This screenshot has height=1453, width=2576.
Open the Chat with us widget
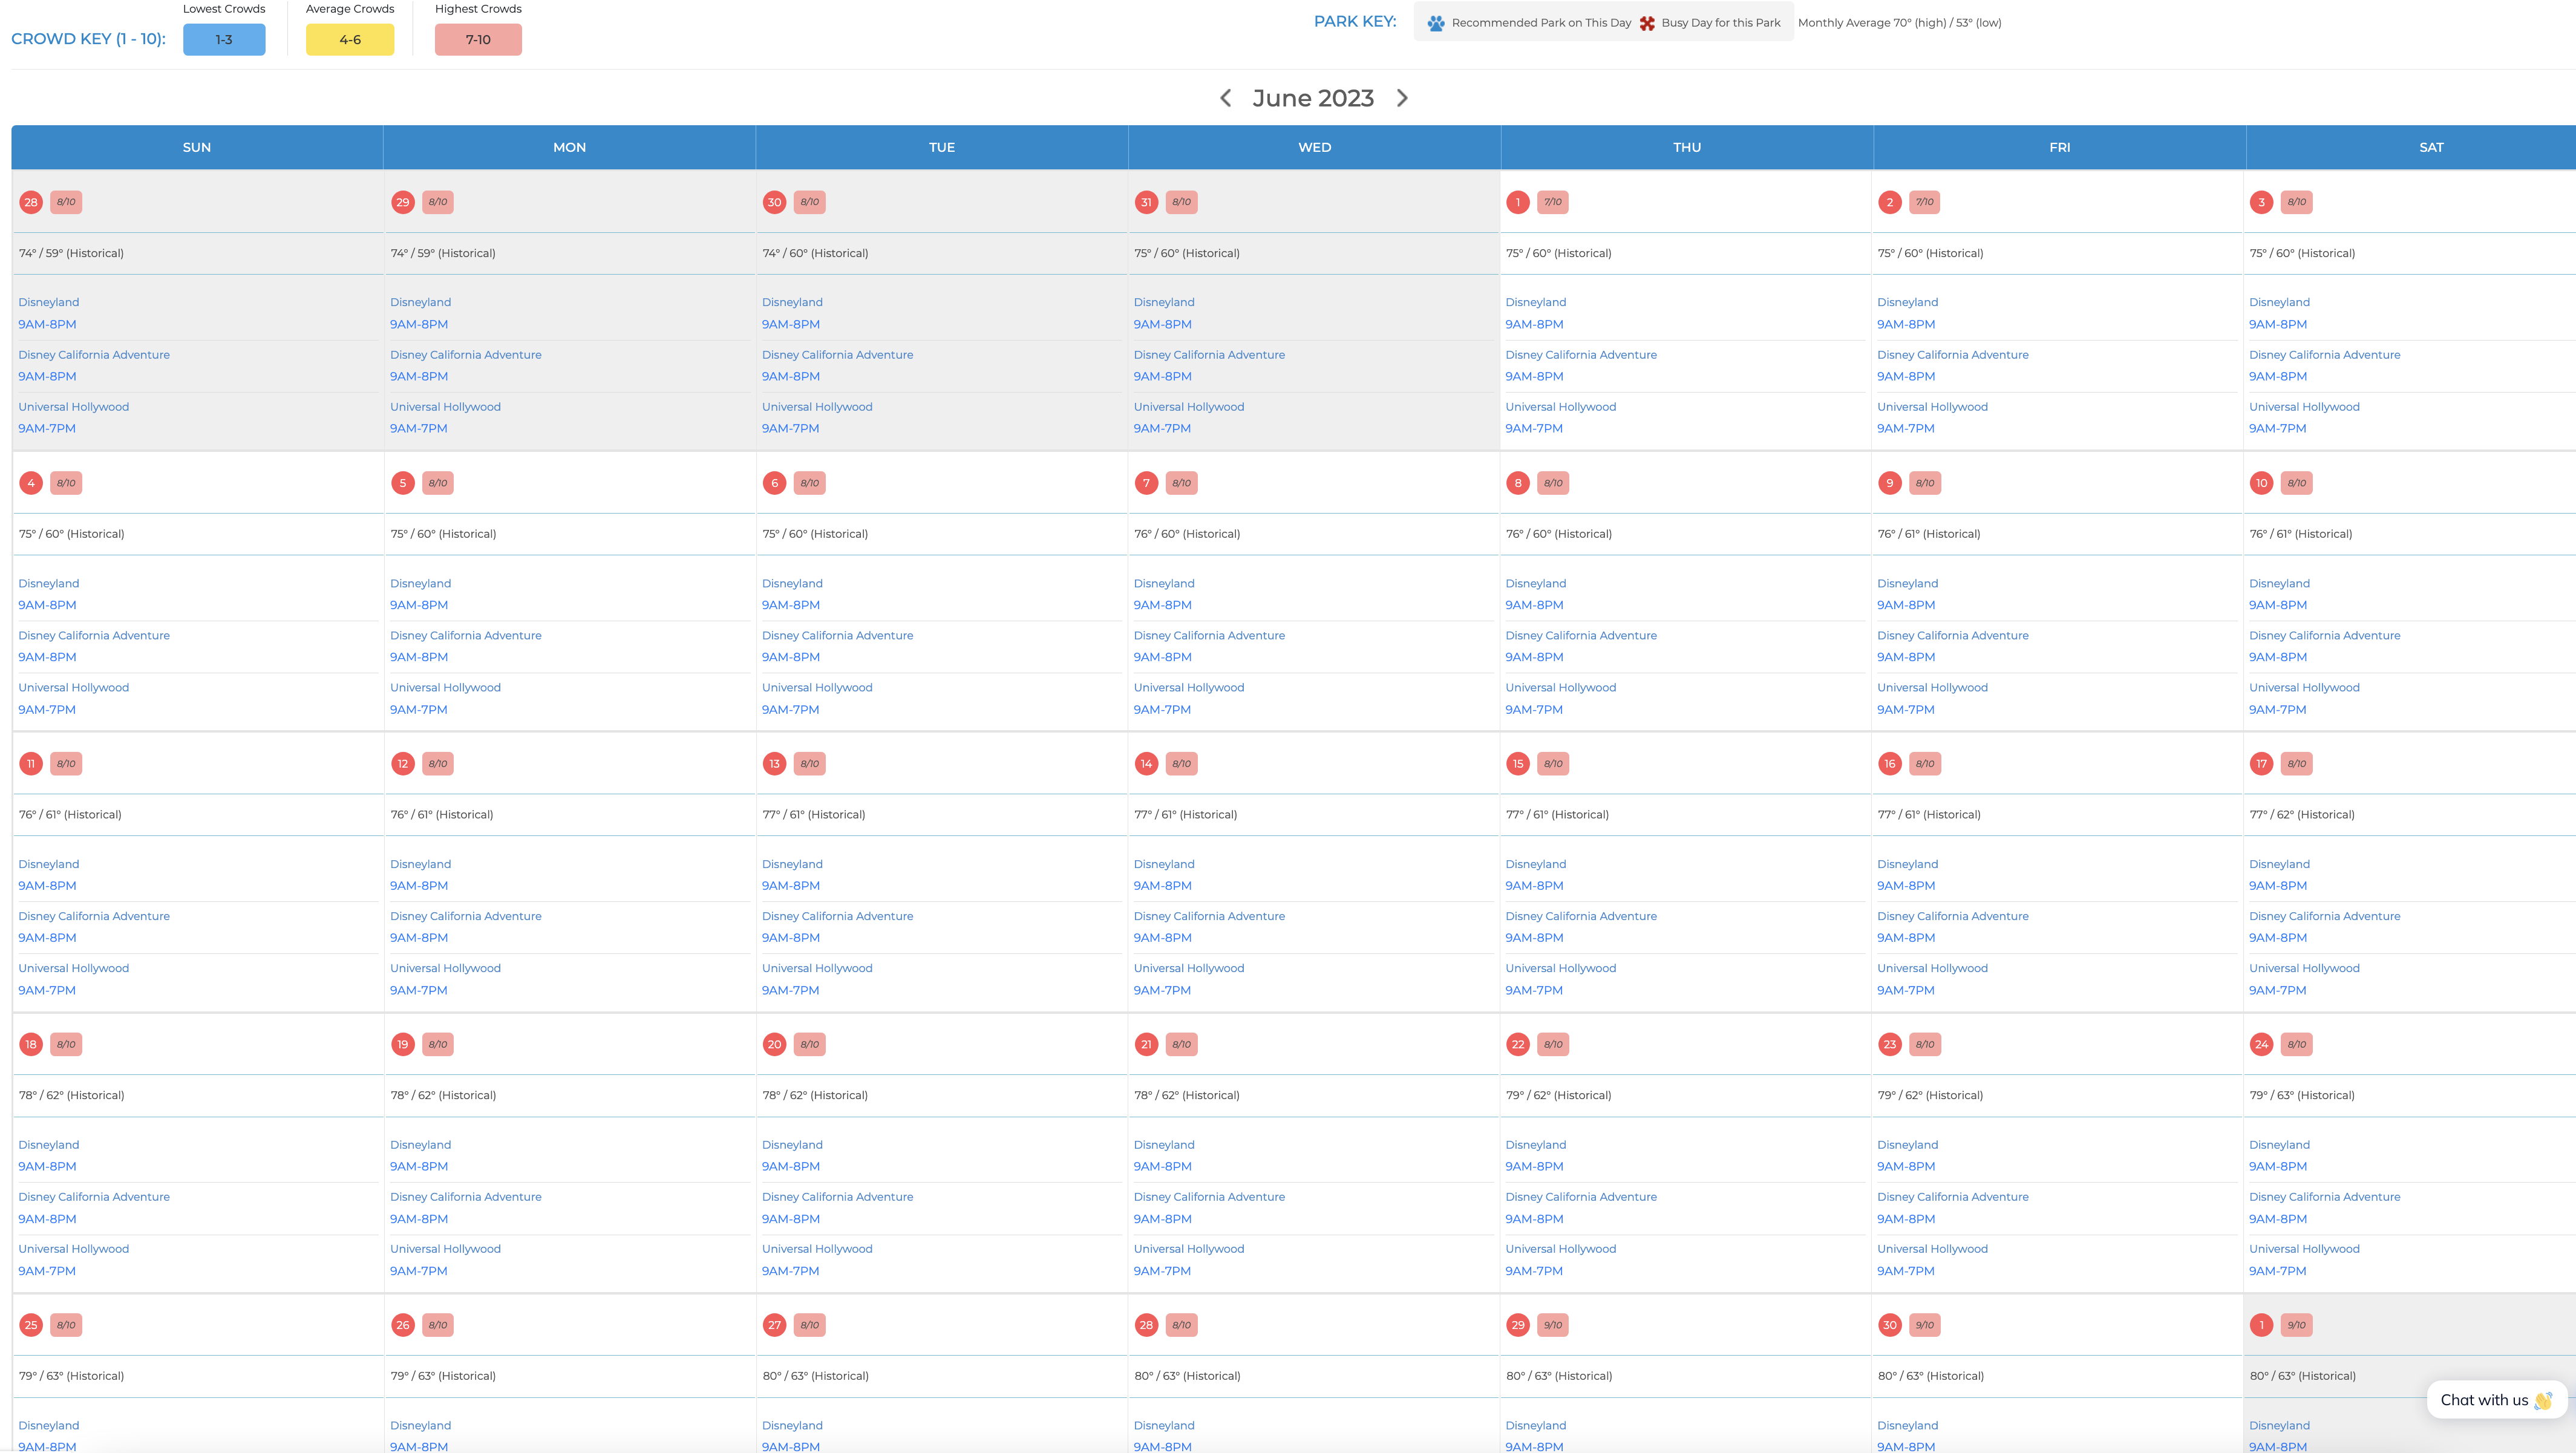2495,1400
